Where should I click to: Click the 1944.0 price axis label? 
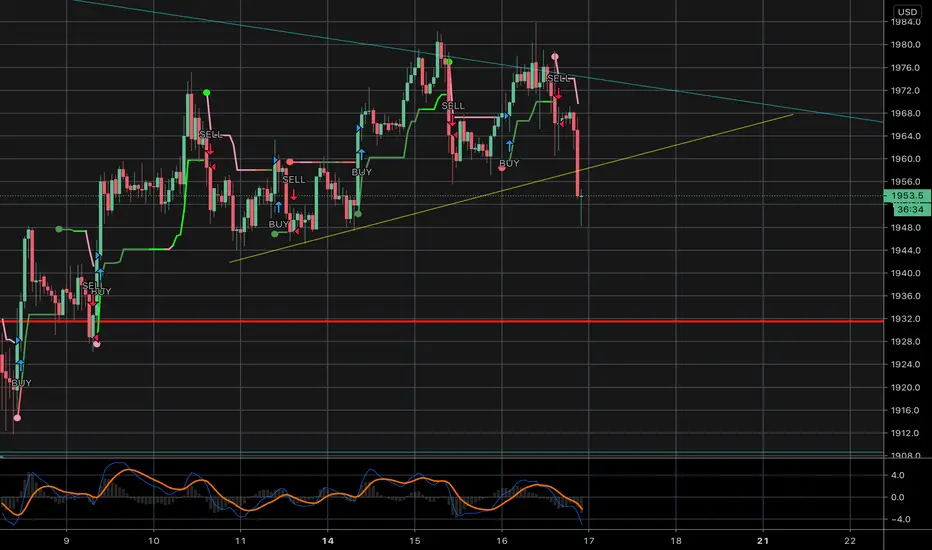[905, 250]
